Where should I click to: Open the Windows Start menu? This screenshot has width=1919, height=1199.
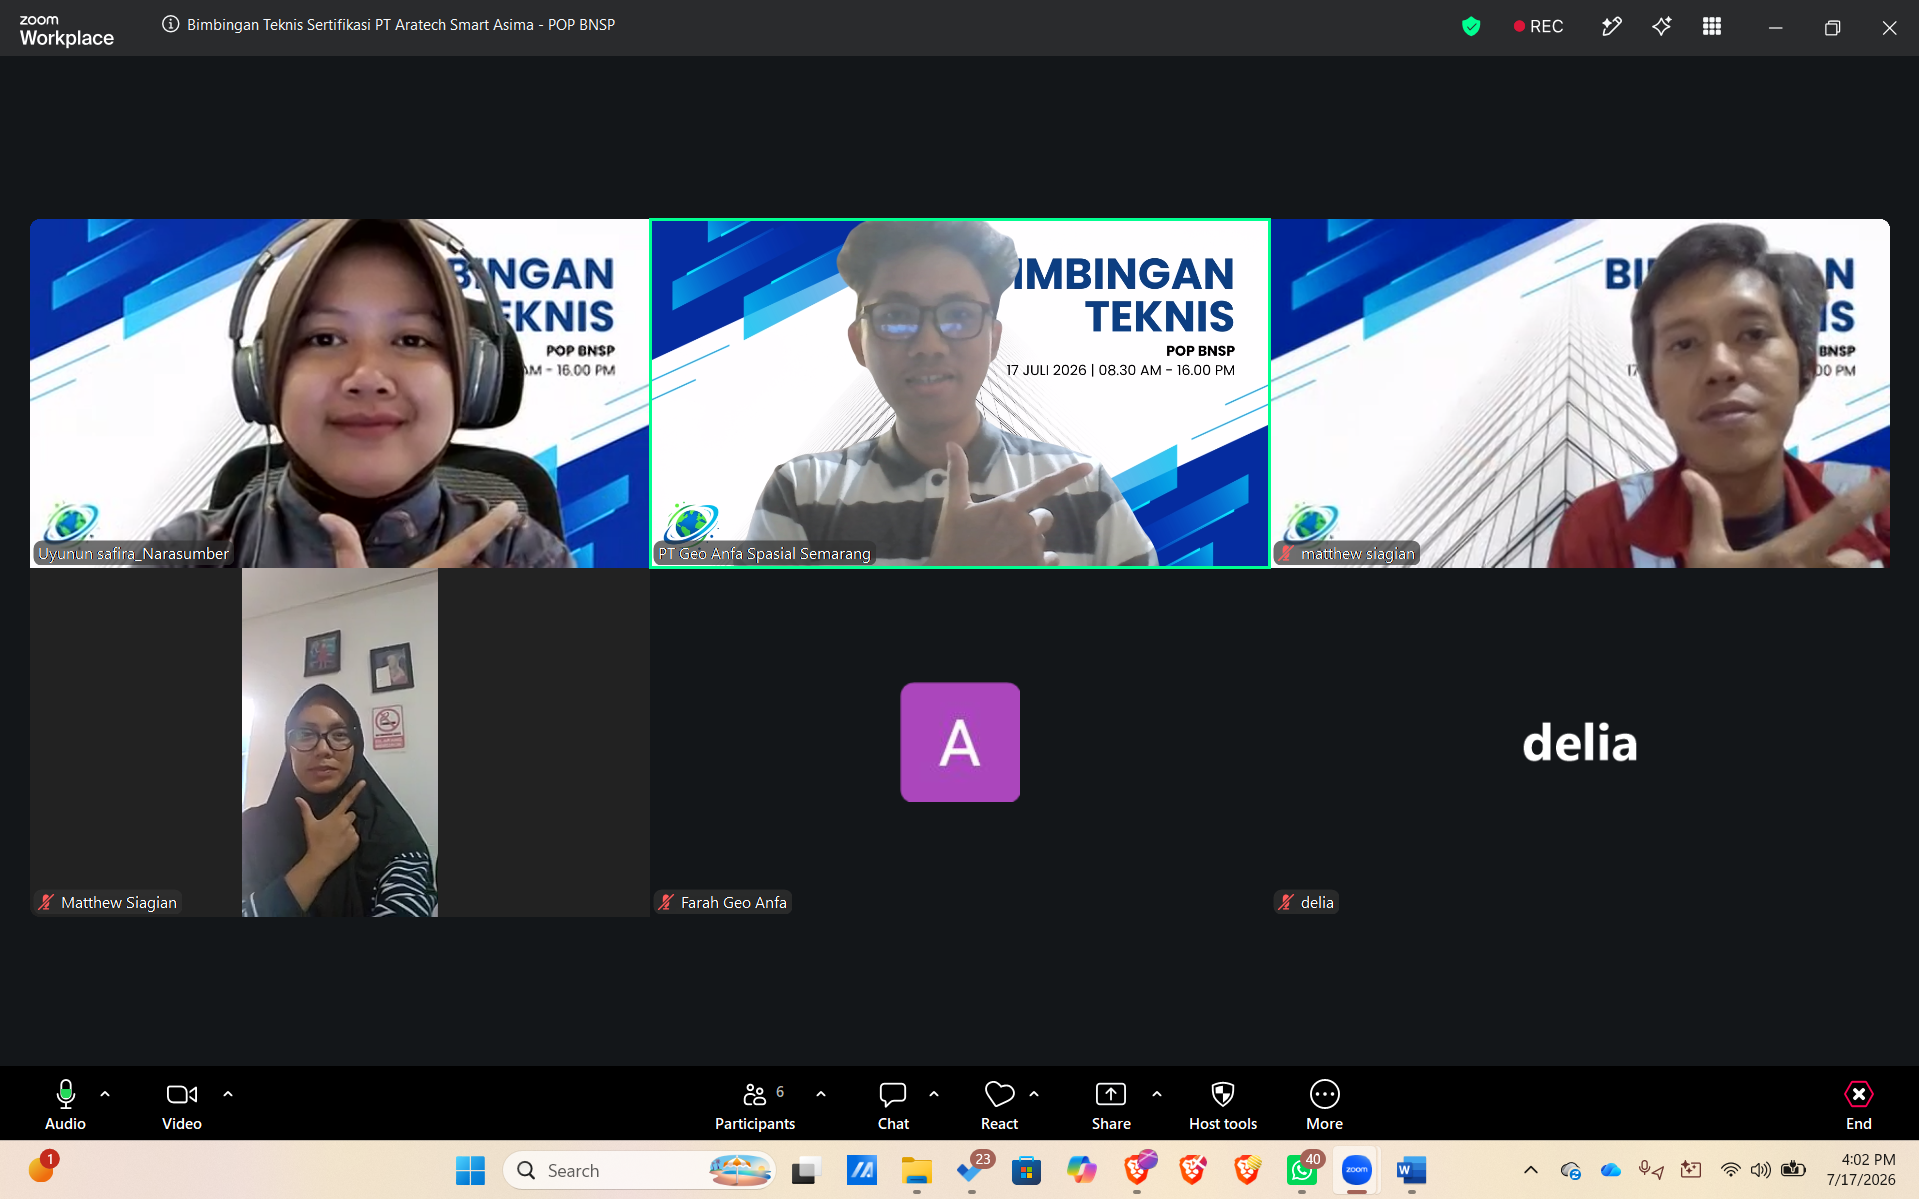point(470,1170)
